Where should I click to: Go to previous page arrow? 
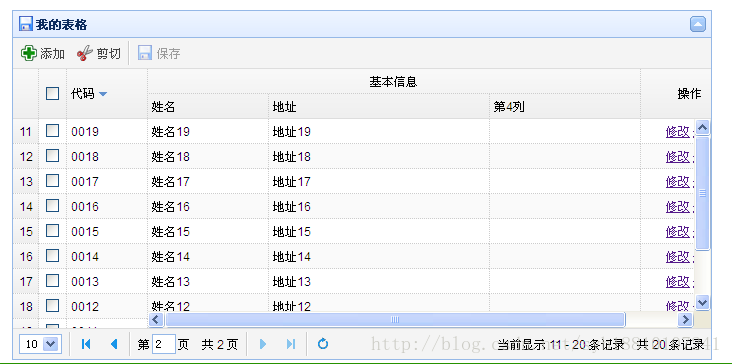coord(113,344)
